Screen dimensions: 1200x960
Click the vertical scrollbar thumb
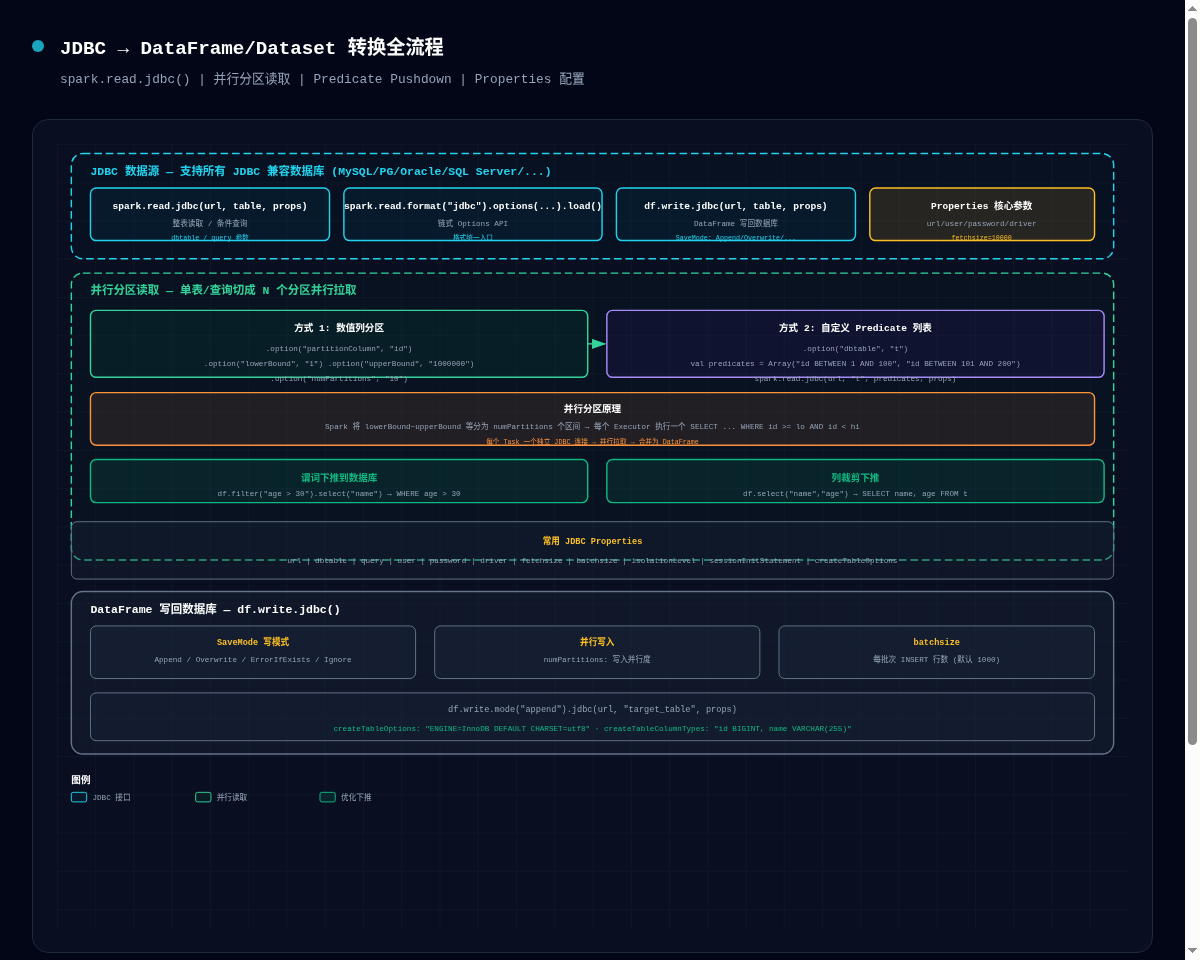pos(1192,380)
